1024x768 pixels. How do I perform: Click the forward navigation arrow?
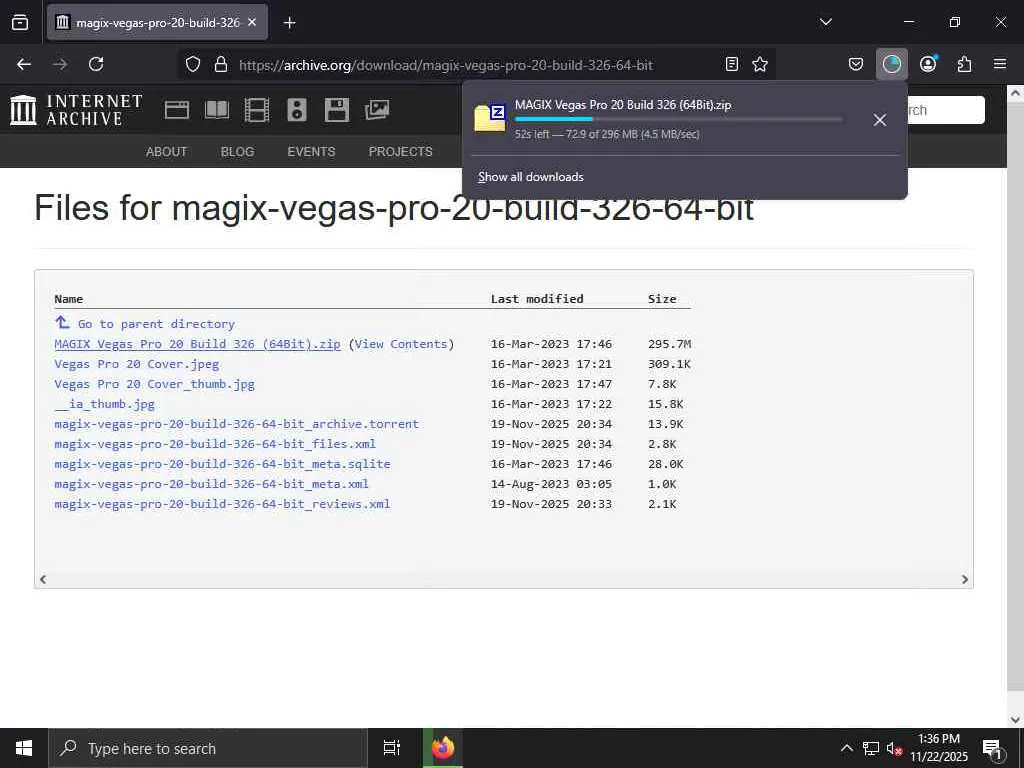click(60, 64)
